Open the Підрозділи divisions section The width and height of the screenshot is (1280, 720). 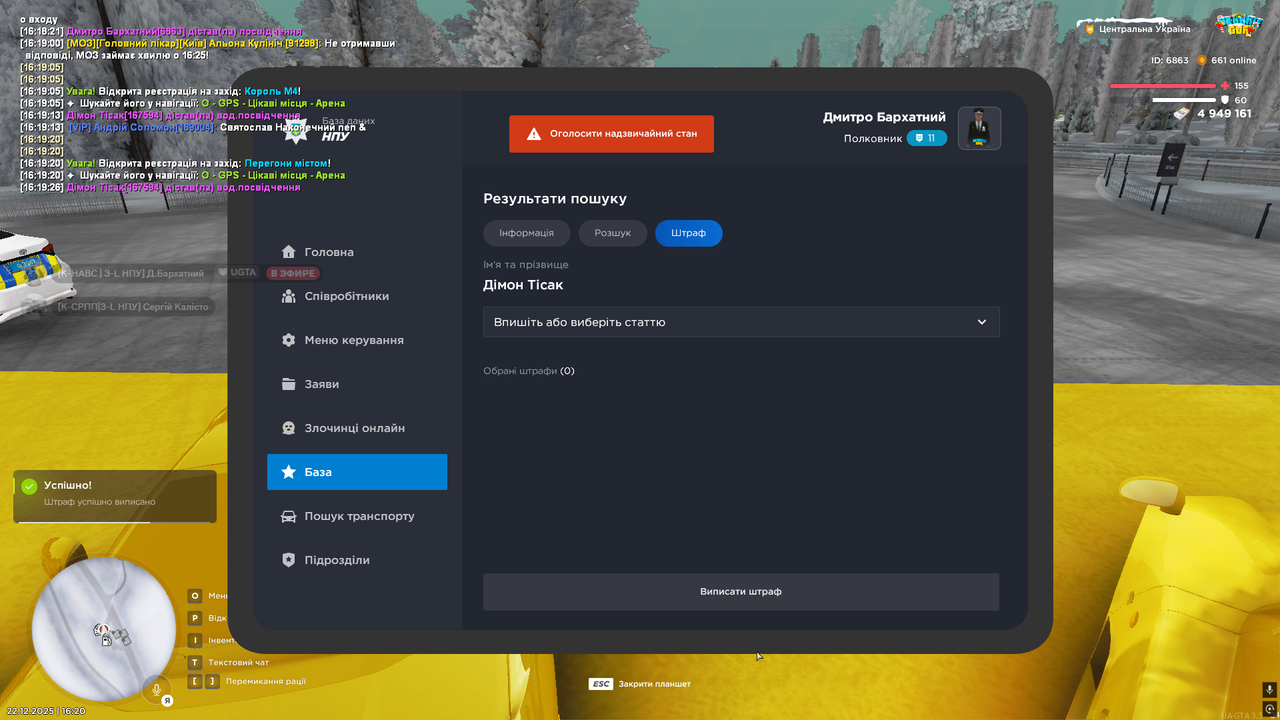(357, 560)
